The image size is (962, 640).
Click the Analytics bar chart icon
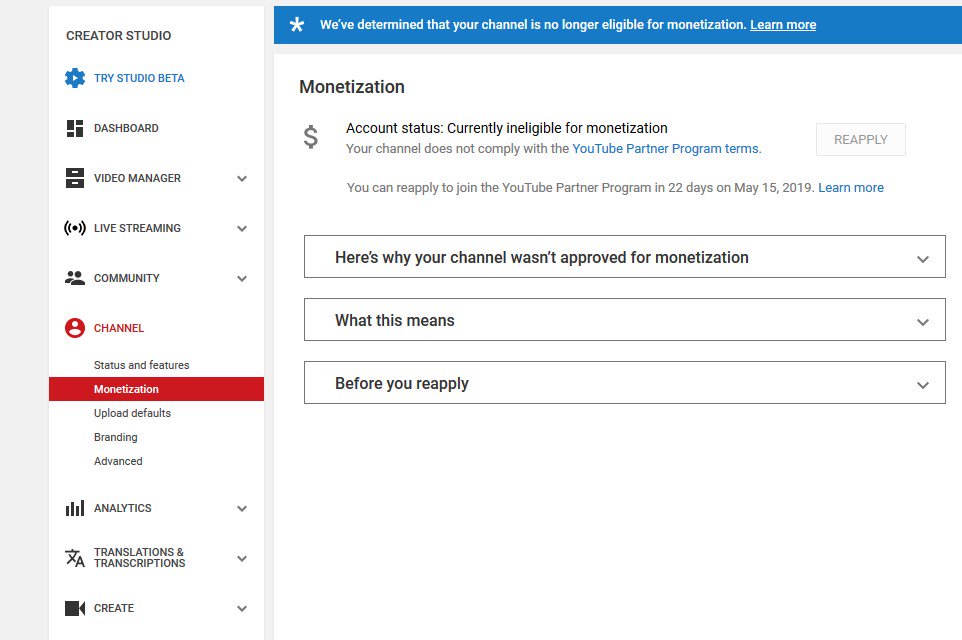(x=75, y=508)
